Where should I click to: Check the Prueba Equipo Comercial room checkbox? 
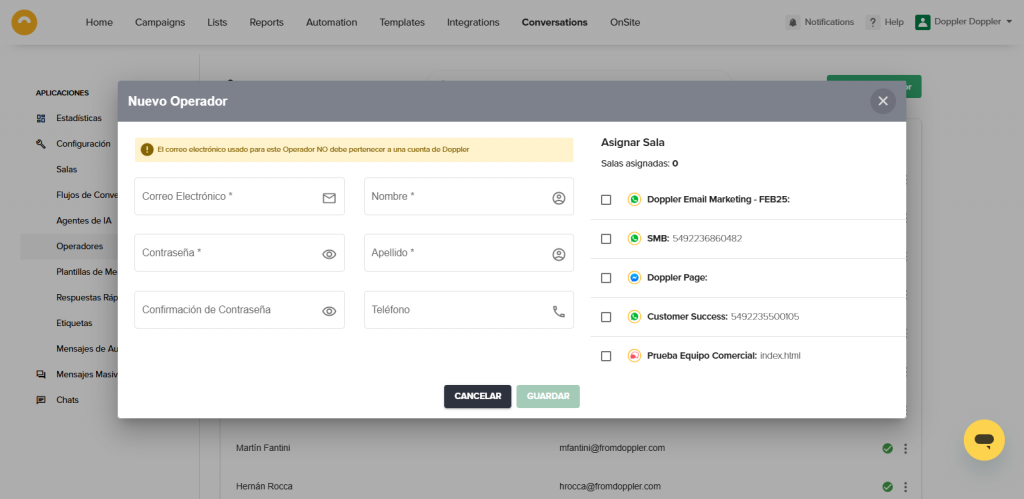[x=606, y=356]
